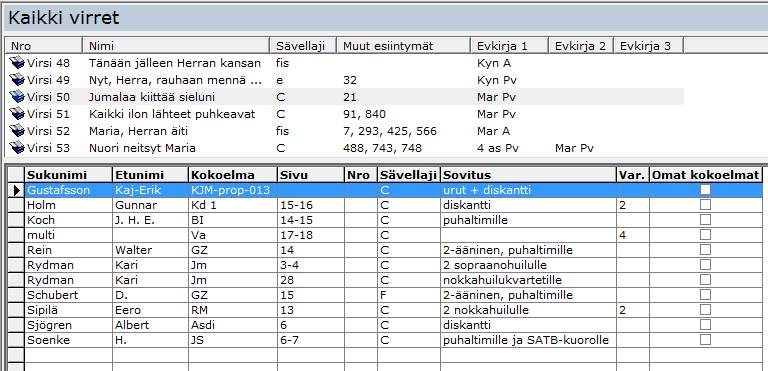Click the Omat kokoelmat column header
Viewport: 768px width, 371px height.
[x=706, y=175]
